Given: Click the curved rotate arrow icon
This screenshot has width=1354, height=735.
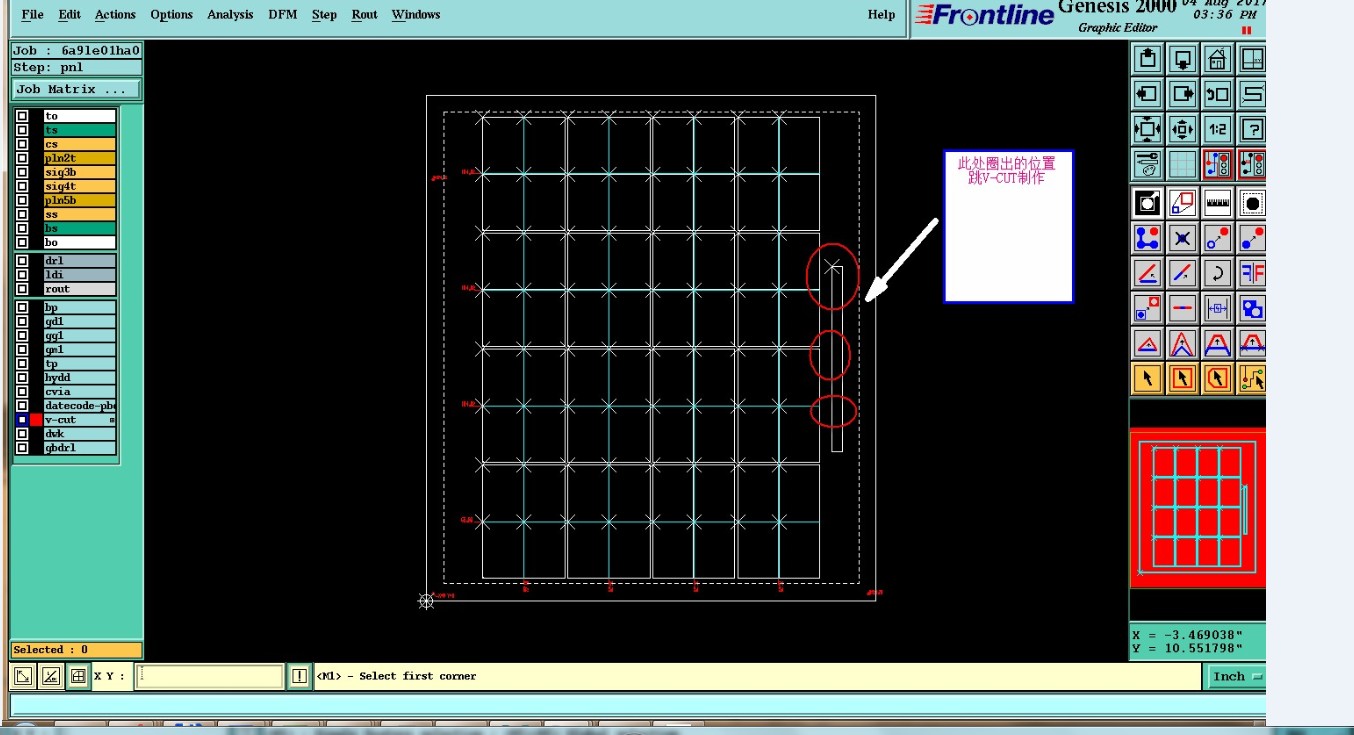Looking at the screenshot, I should coord(1217,273).
